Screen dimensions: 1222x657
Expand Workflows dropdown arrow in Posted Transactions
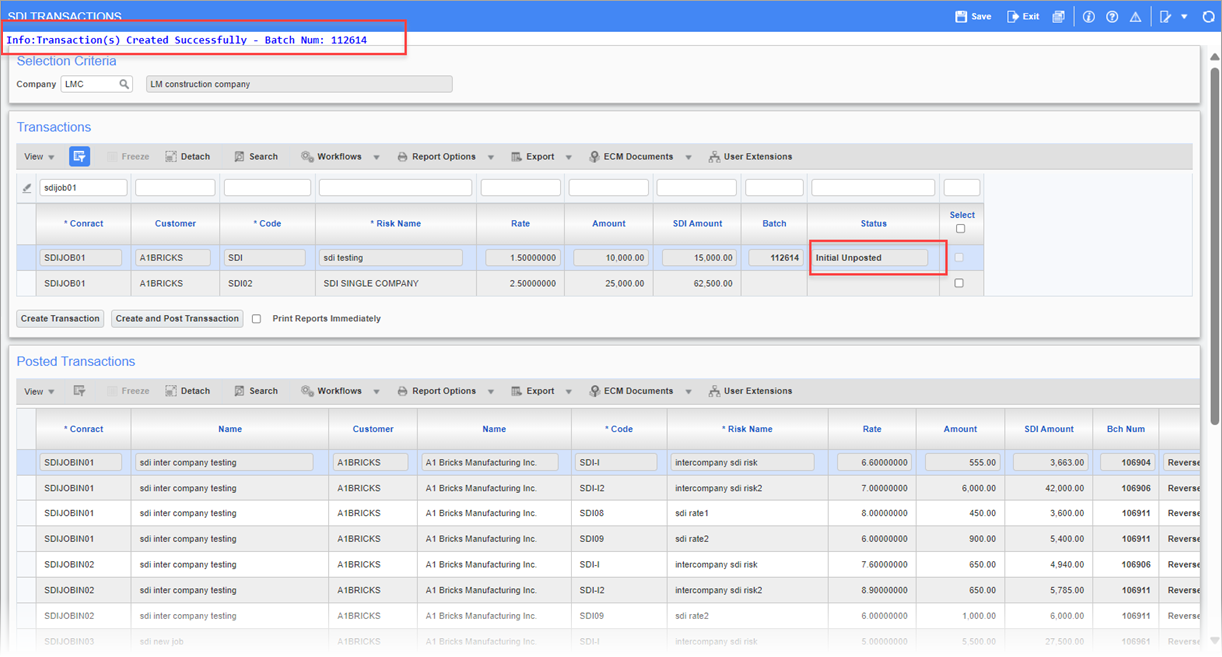click(x=376, y=392)
